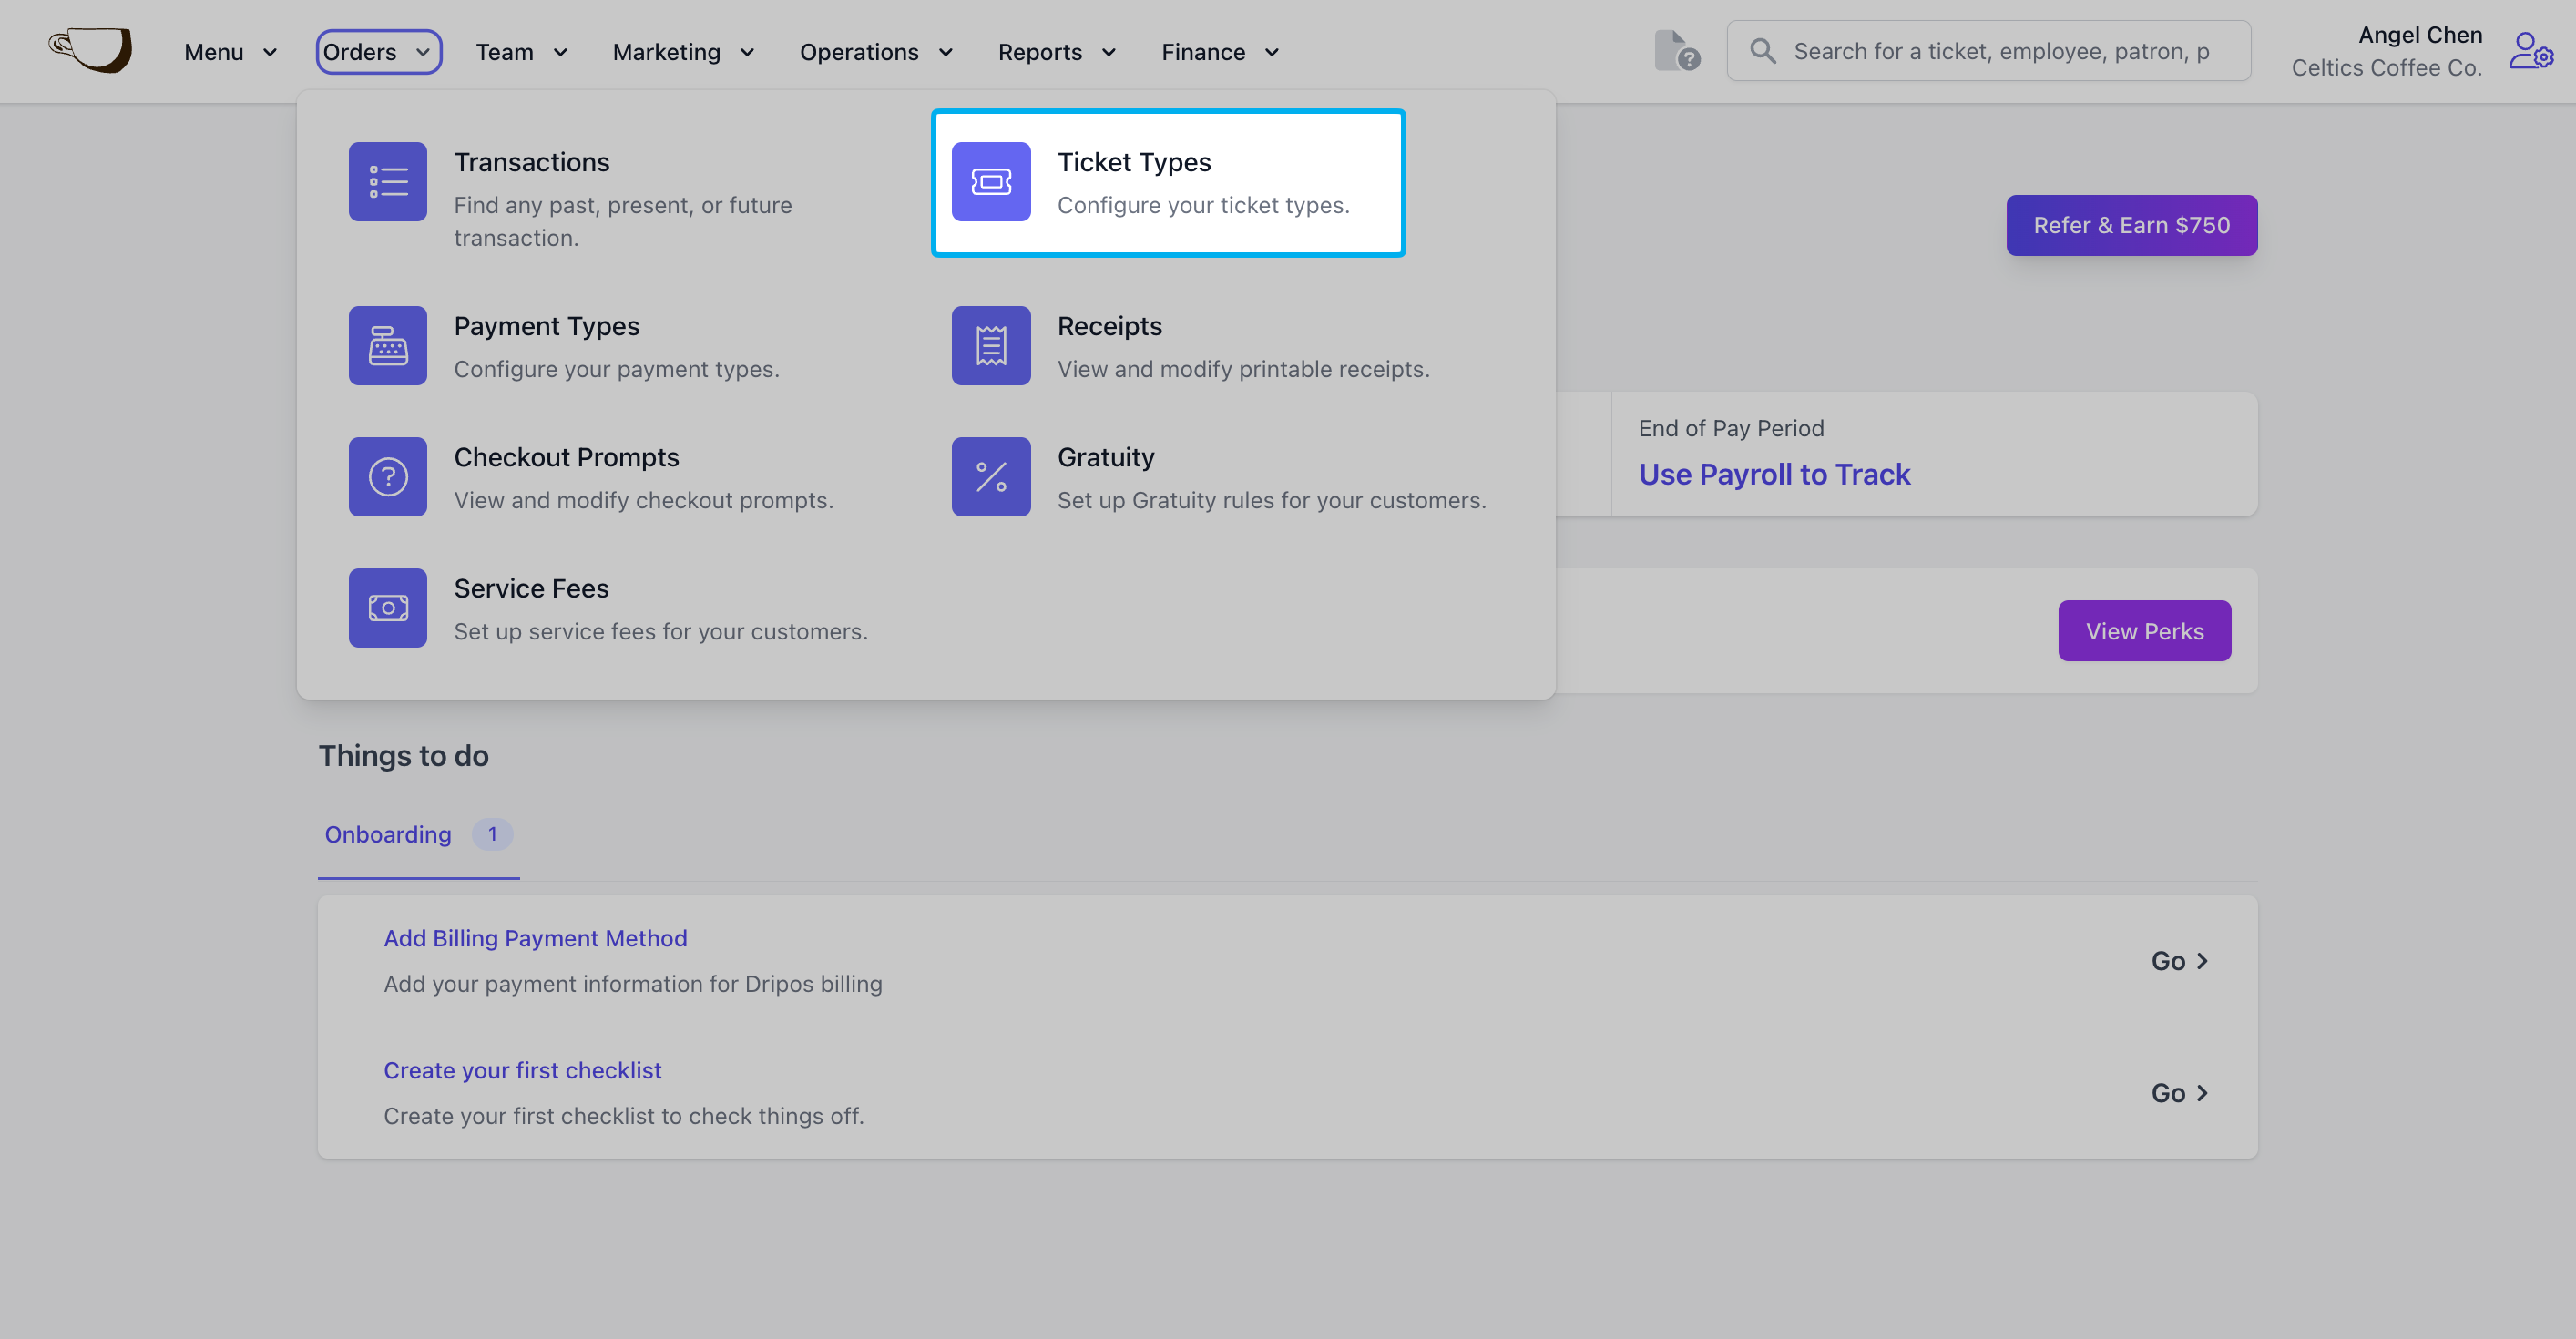Viewport: 2576px width, 1339px height.
Task: Click the Checkout Prompts question icon
Action: [x=387, y=476]
